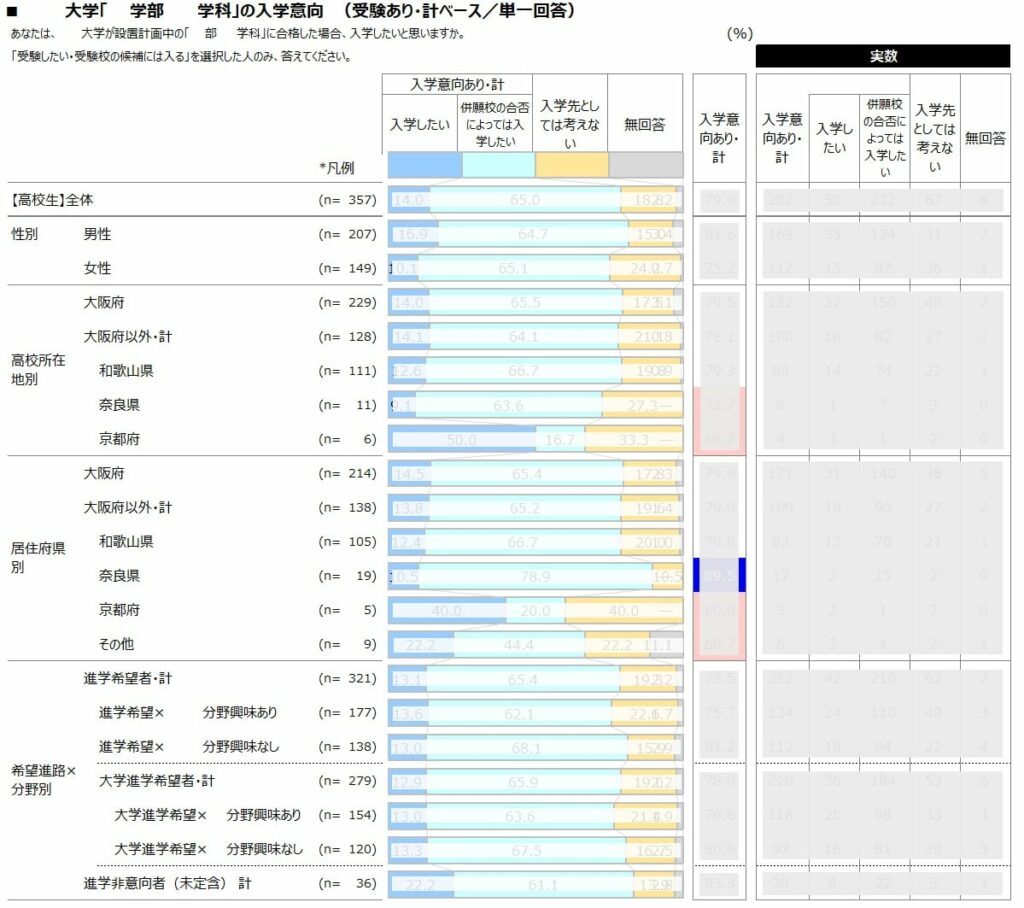
Task: Select the 女性 row label
Action: click(97, 268)
